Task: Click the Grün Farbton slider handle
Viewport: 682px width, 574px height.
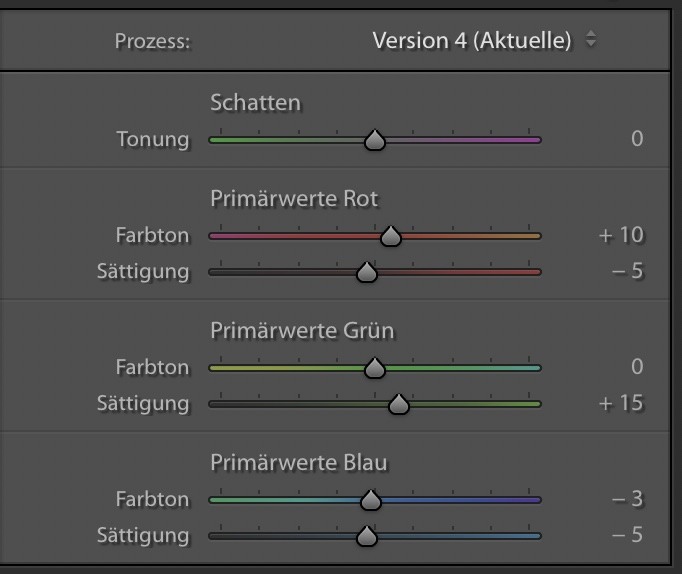Action: (375, 368)
